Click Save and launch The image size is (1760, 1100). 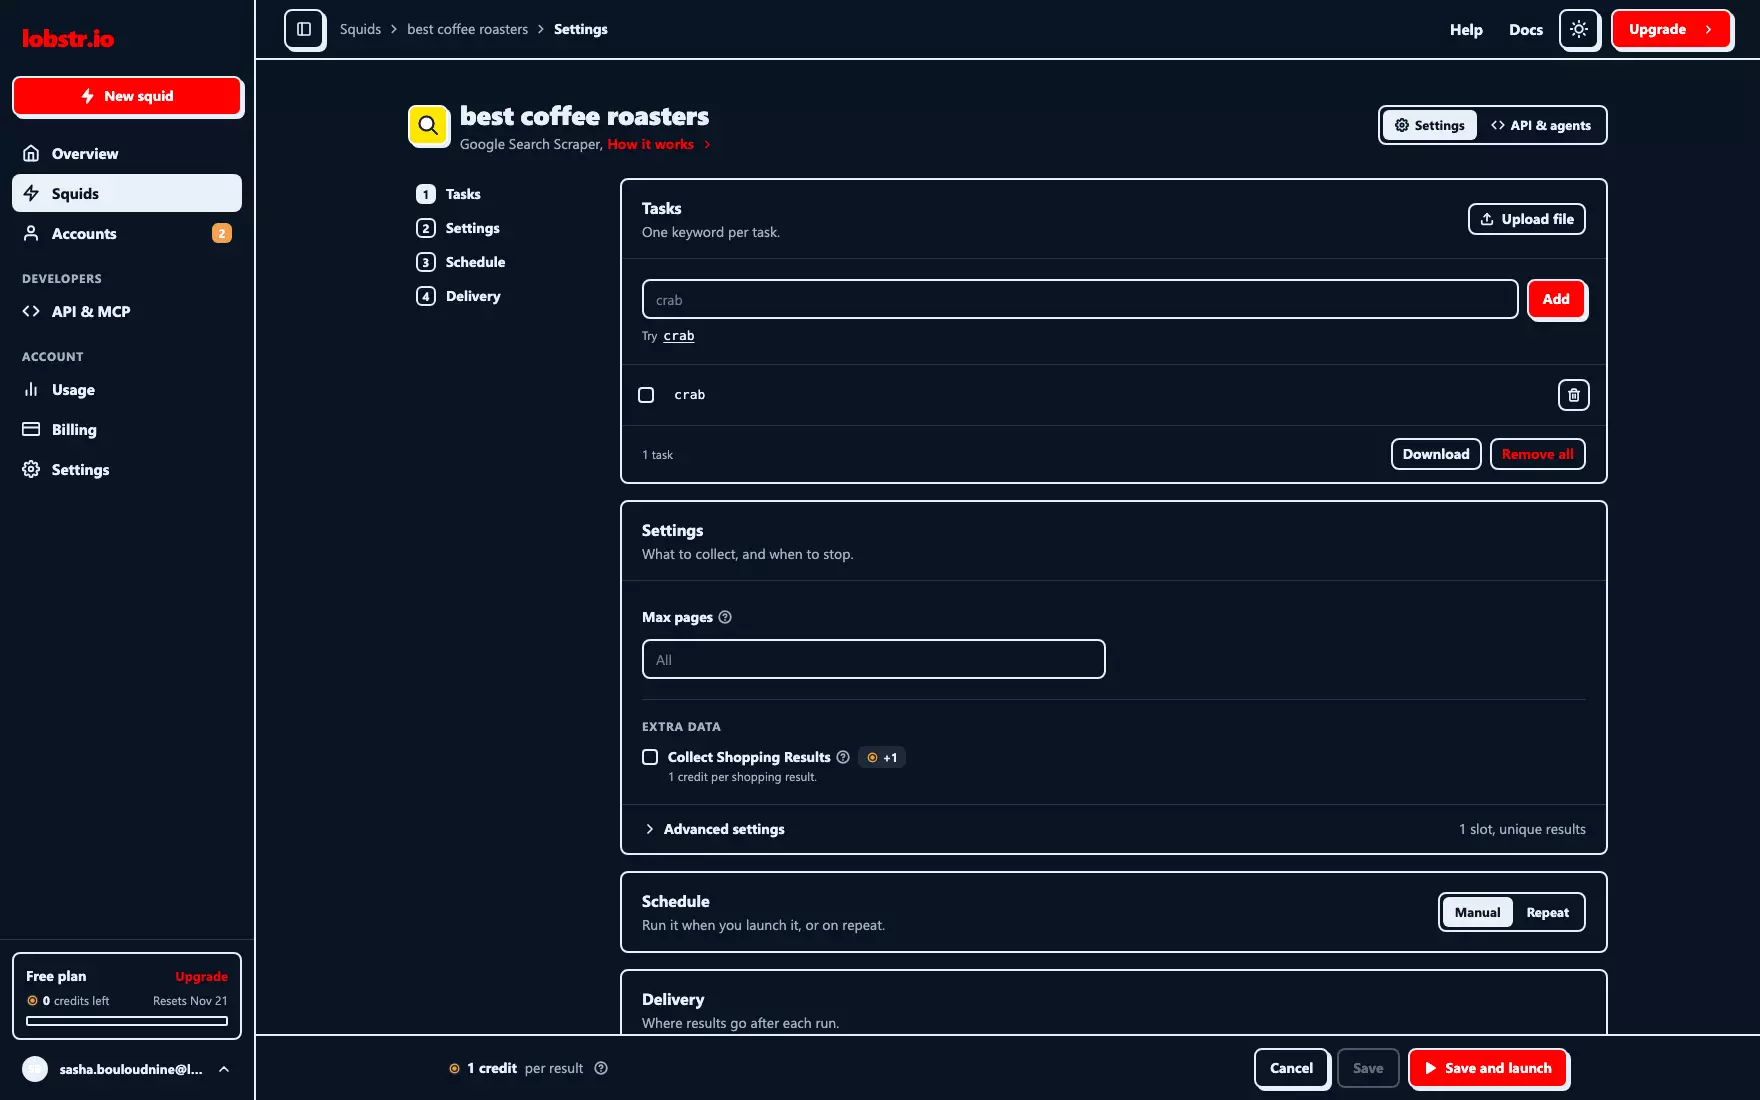click(1488, 1068)
